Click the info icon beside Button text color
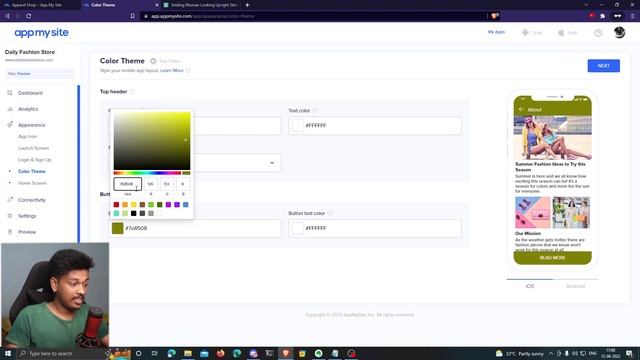This screenshot has width=640, height=360. (x=330, y=213)
